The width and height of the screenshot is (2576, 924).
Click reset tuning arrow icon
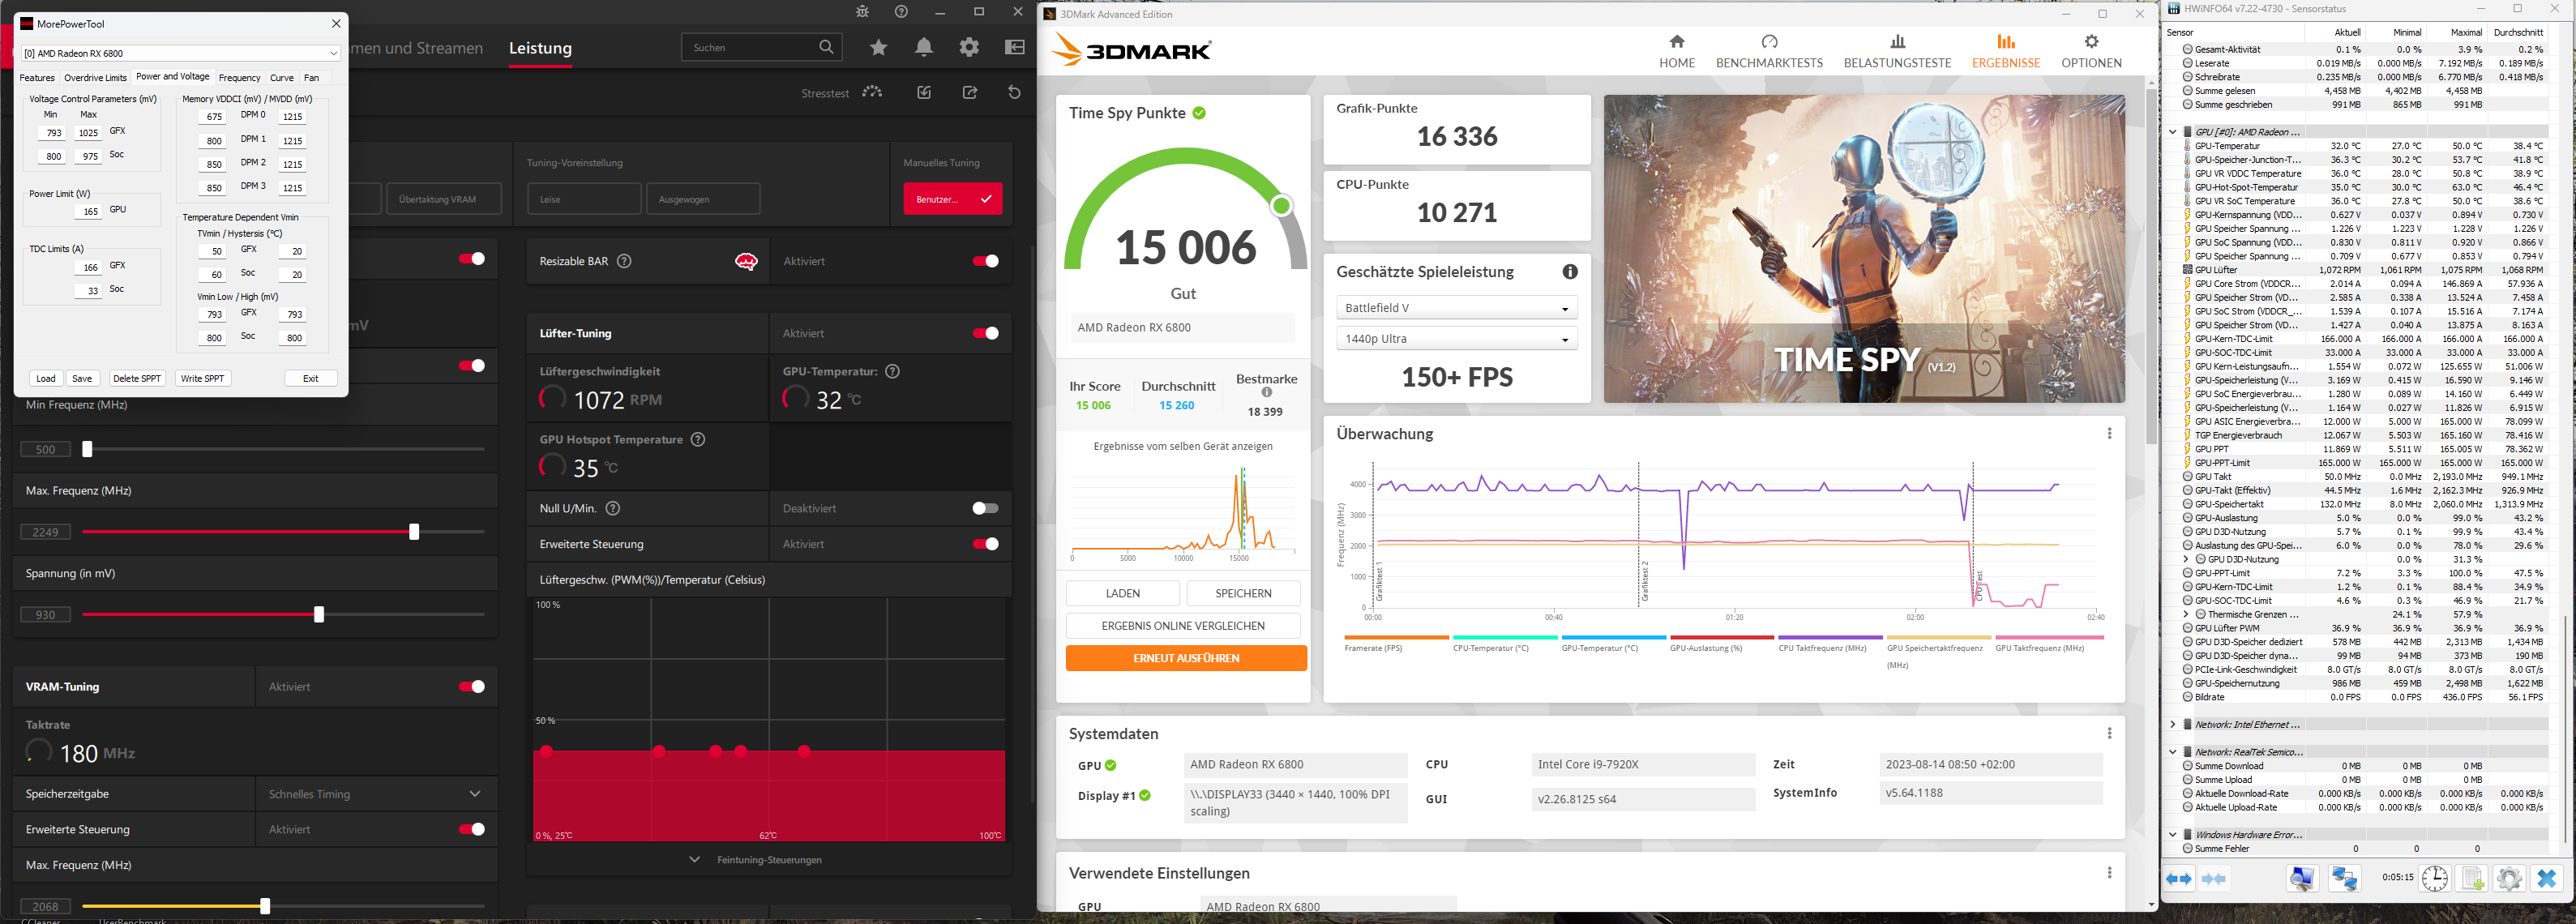(1014, 93)
